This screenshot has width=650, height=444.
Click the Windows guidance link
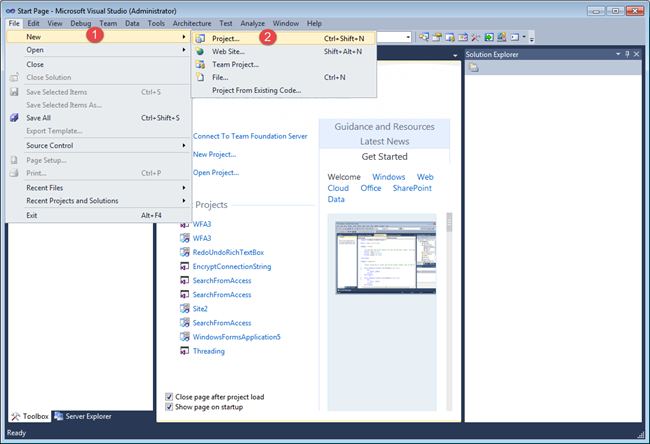click(388, 177)
